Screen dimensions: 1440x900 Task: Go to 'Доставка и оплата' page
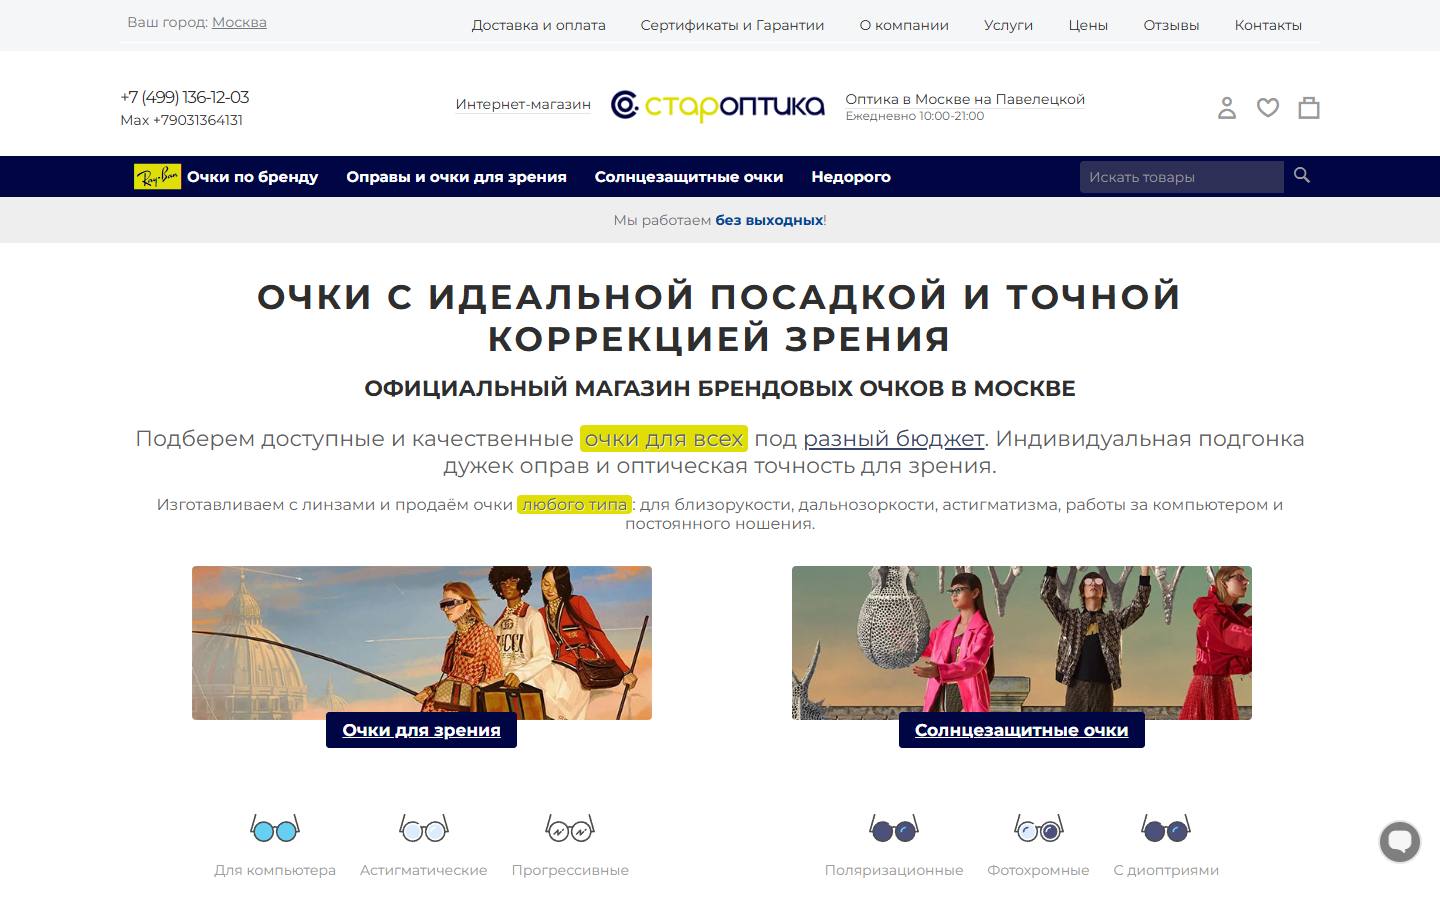(539, 25)
